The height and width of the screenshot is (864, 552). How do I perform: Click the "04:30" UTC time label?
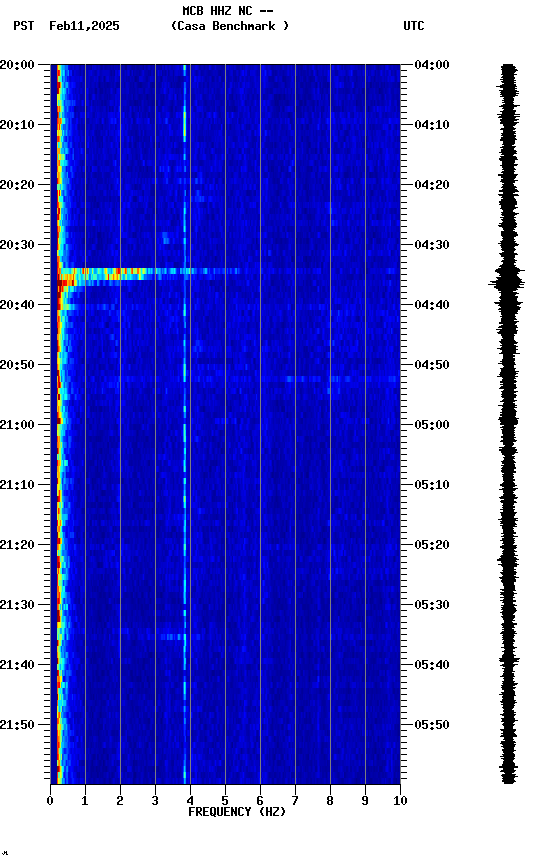(432, 245)
